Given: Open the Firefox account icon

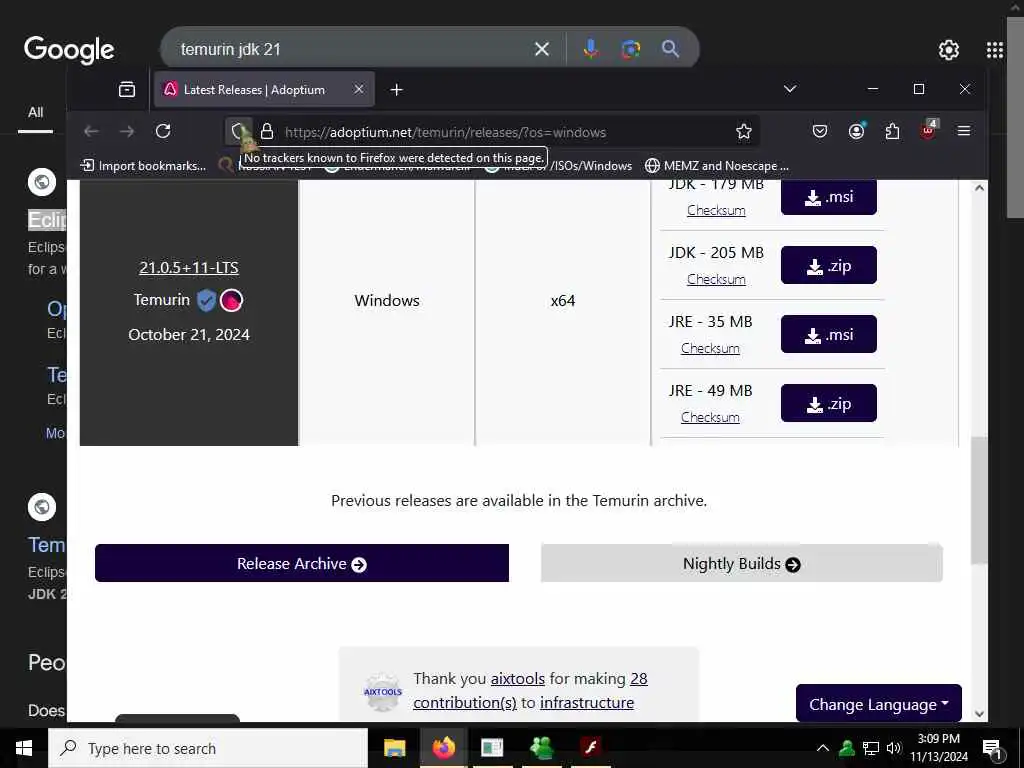Looking at the screenshot, I should (x=856, y=131).
